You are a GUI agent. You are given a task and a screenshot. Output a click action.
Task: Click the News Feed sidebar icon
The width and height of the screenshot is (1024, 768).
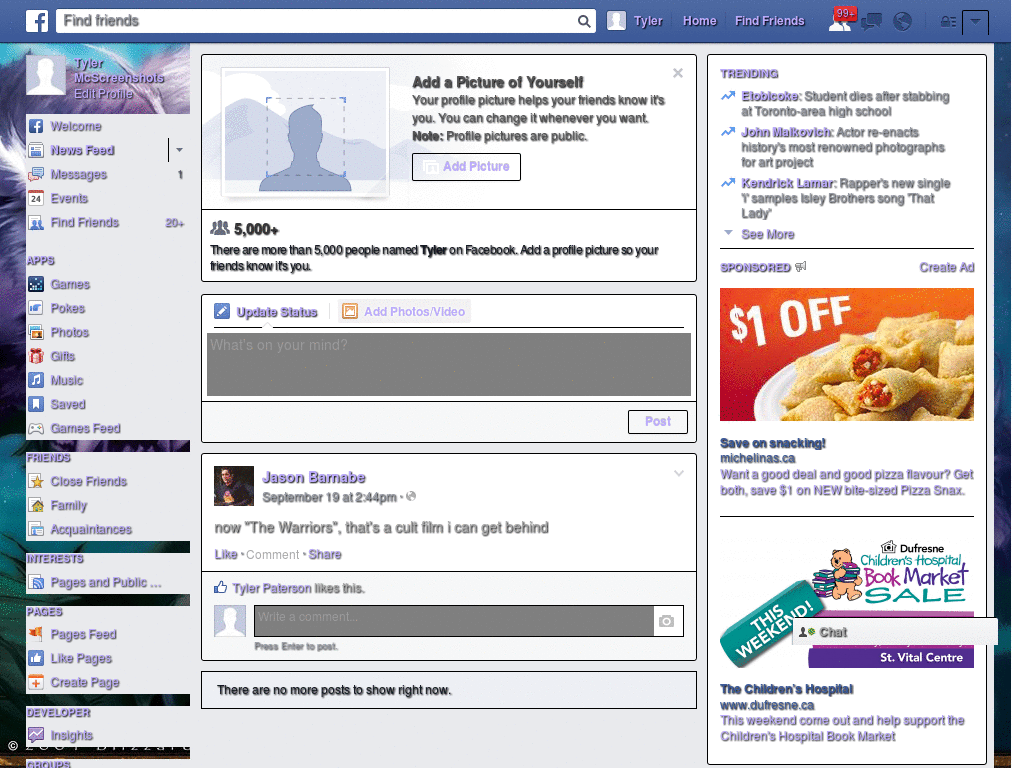coord(36,150)
